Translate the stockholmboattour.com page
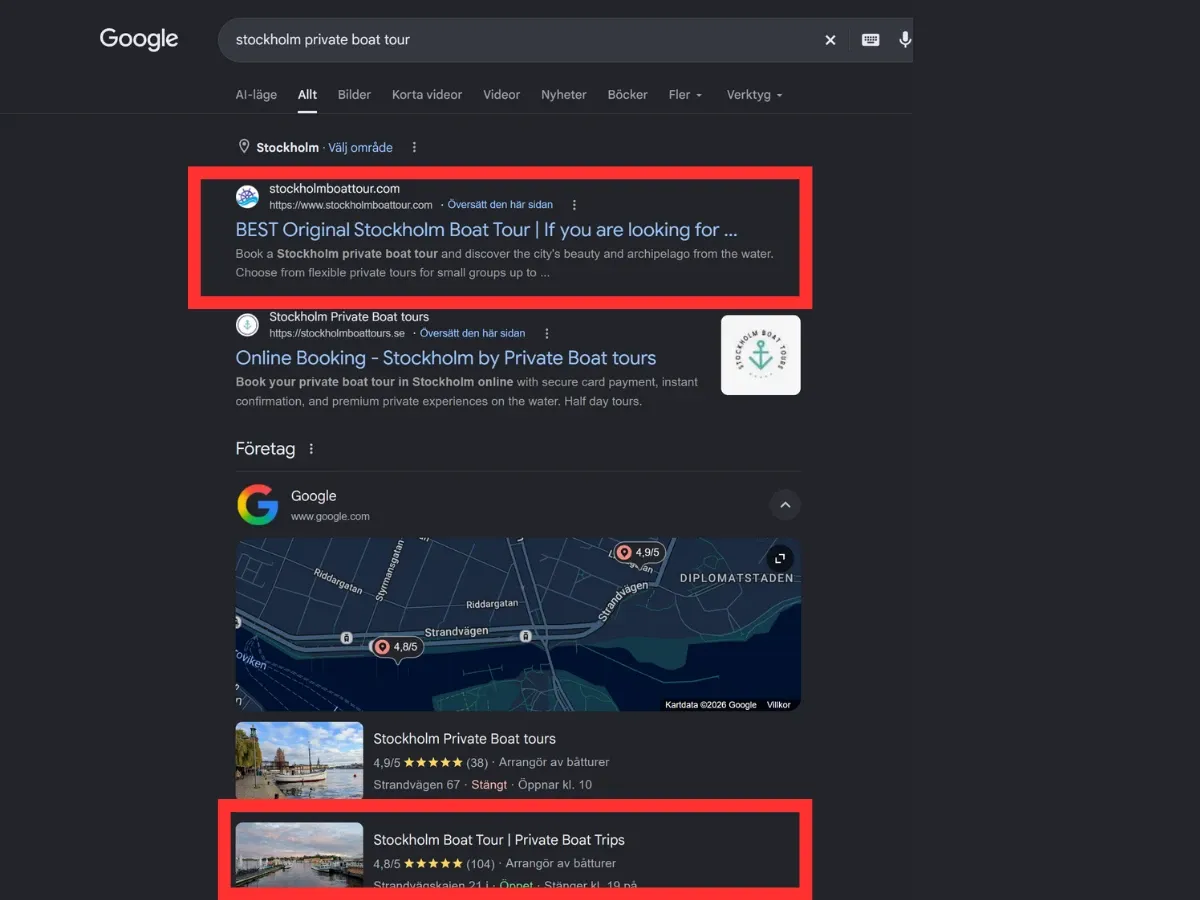 (x=500, y=205)
